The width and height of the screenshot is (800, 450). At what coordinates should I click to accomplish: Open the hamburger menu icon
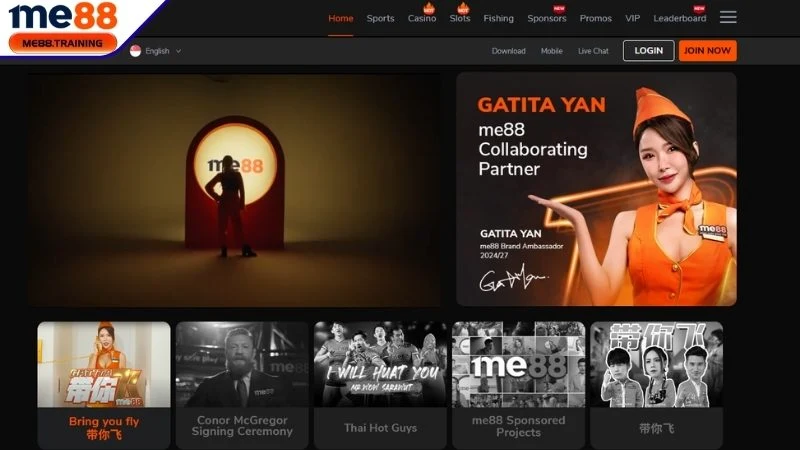[728, 17]
